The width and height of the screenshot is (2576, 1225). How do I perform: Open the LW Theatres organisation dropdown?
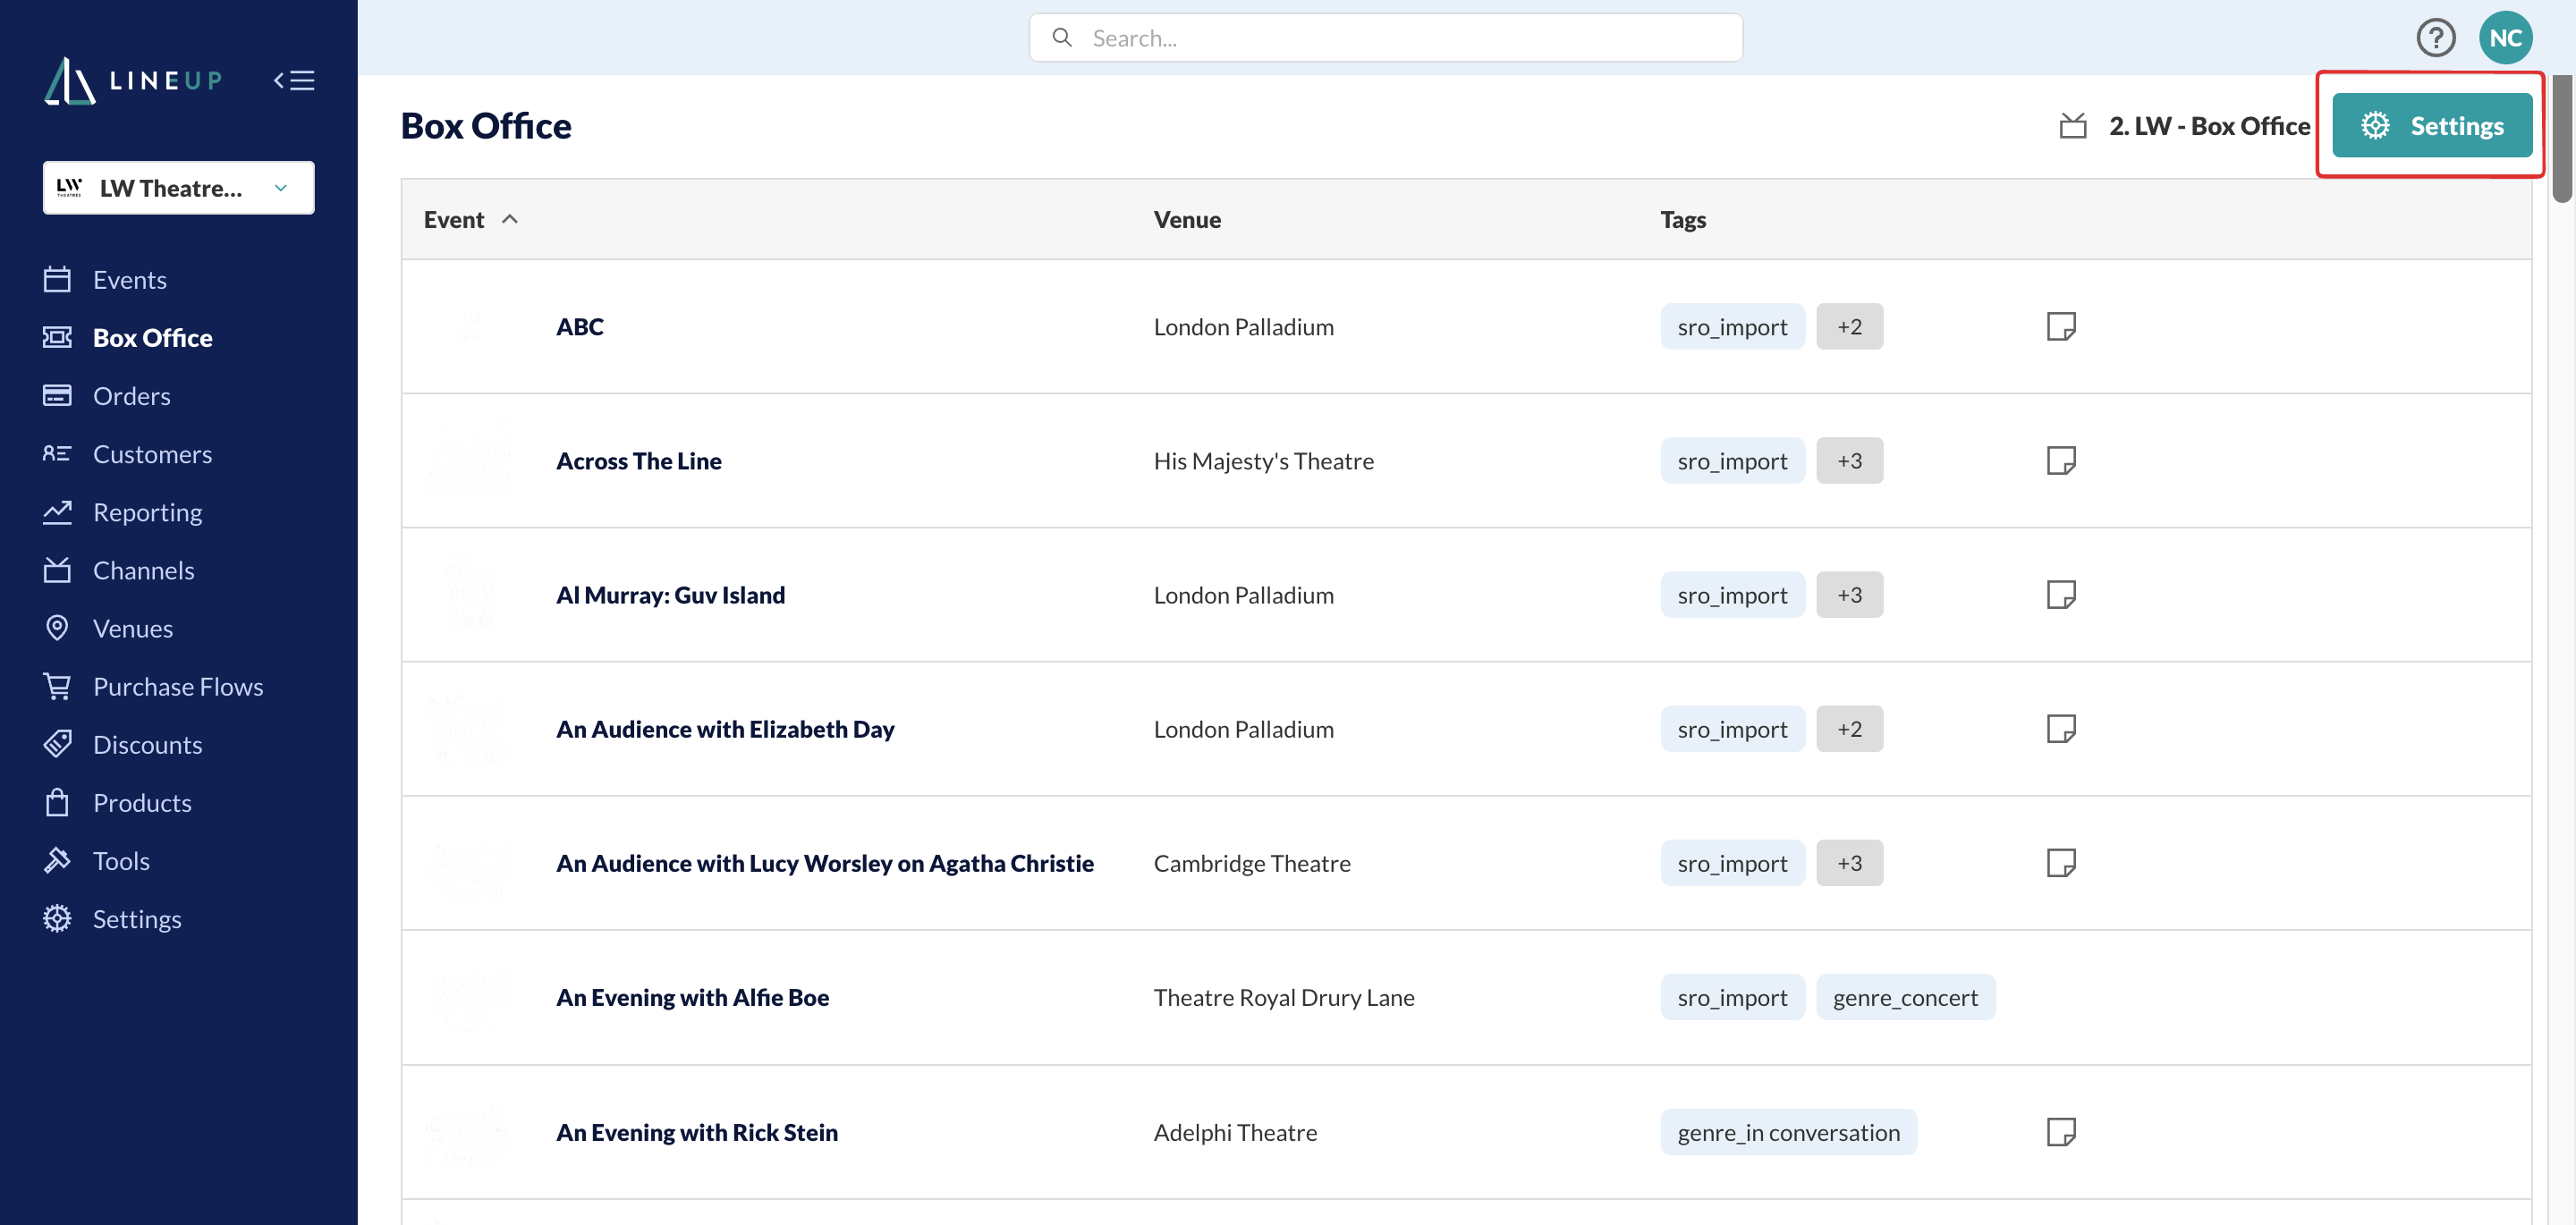click(x=179, y=188)
